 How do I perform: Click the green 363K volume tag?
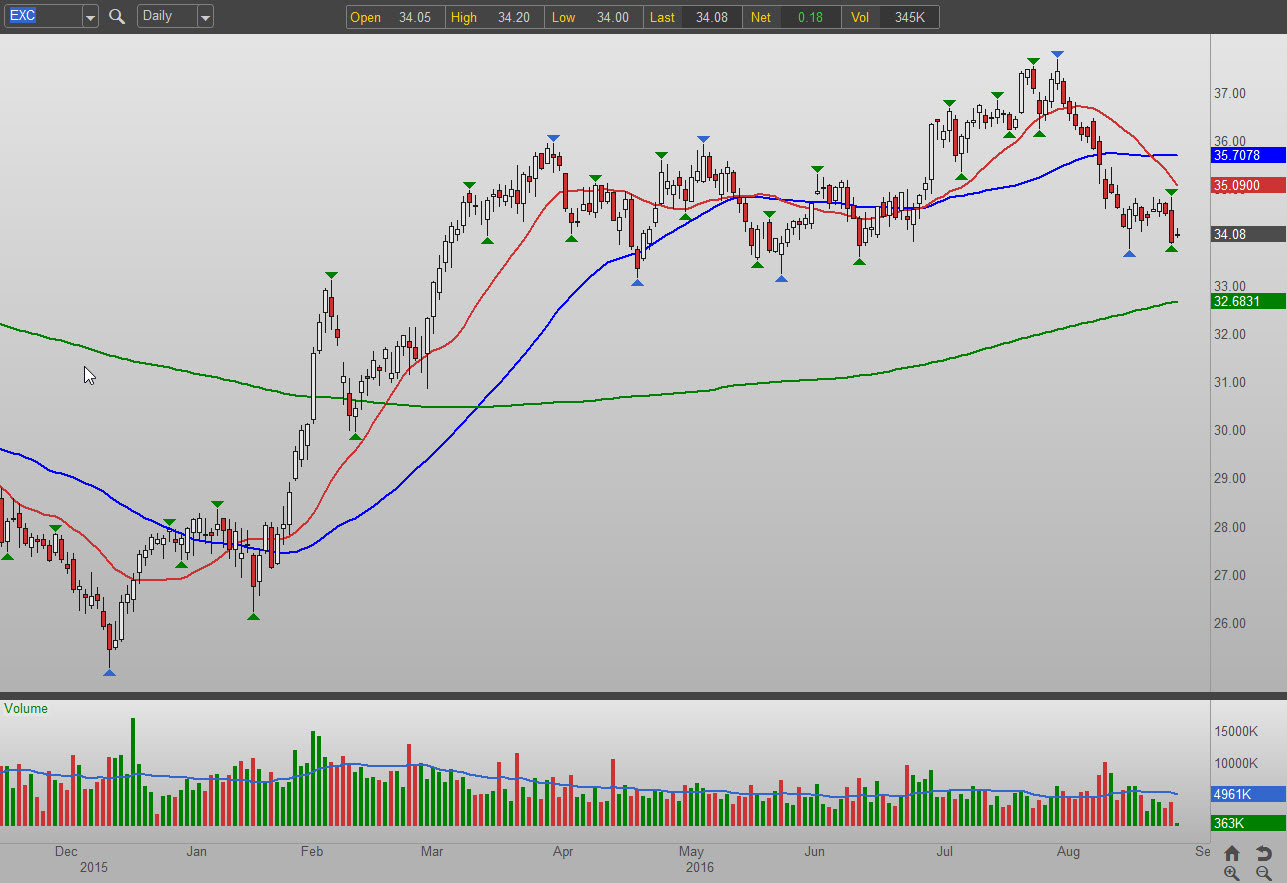pos(1248,823)
